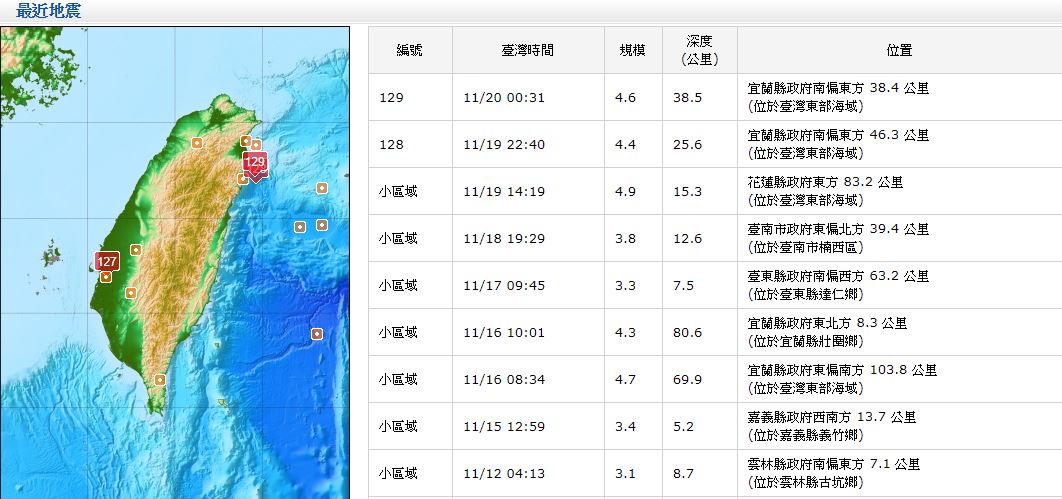
Task: Click depth value 8.7
Action: (x=683, y=474)
